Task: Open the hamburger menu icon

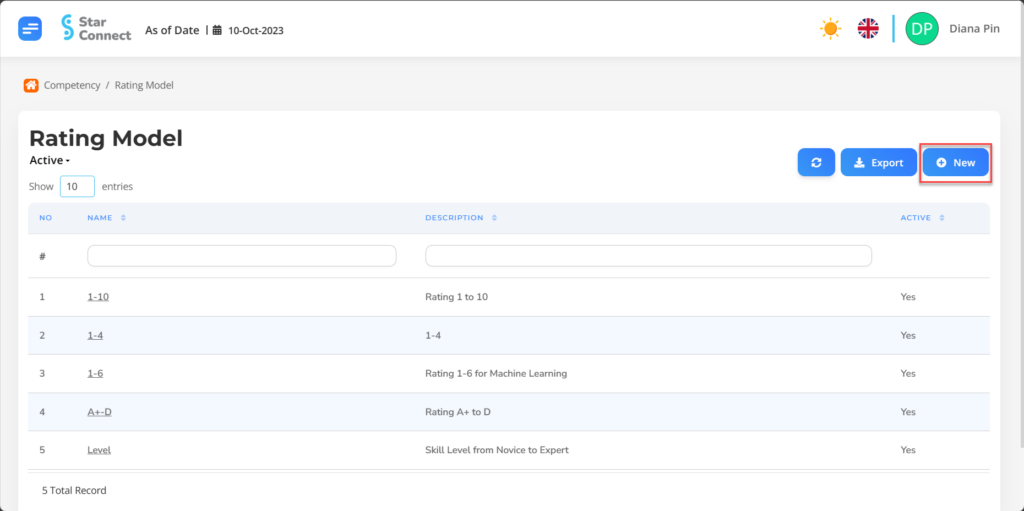Action: point(30,29)
